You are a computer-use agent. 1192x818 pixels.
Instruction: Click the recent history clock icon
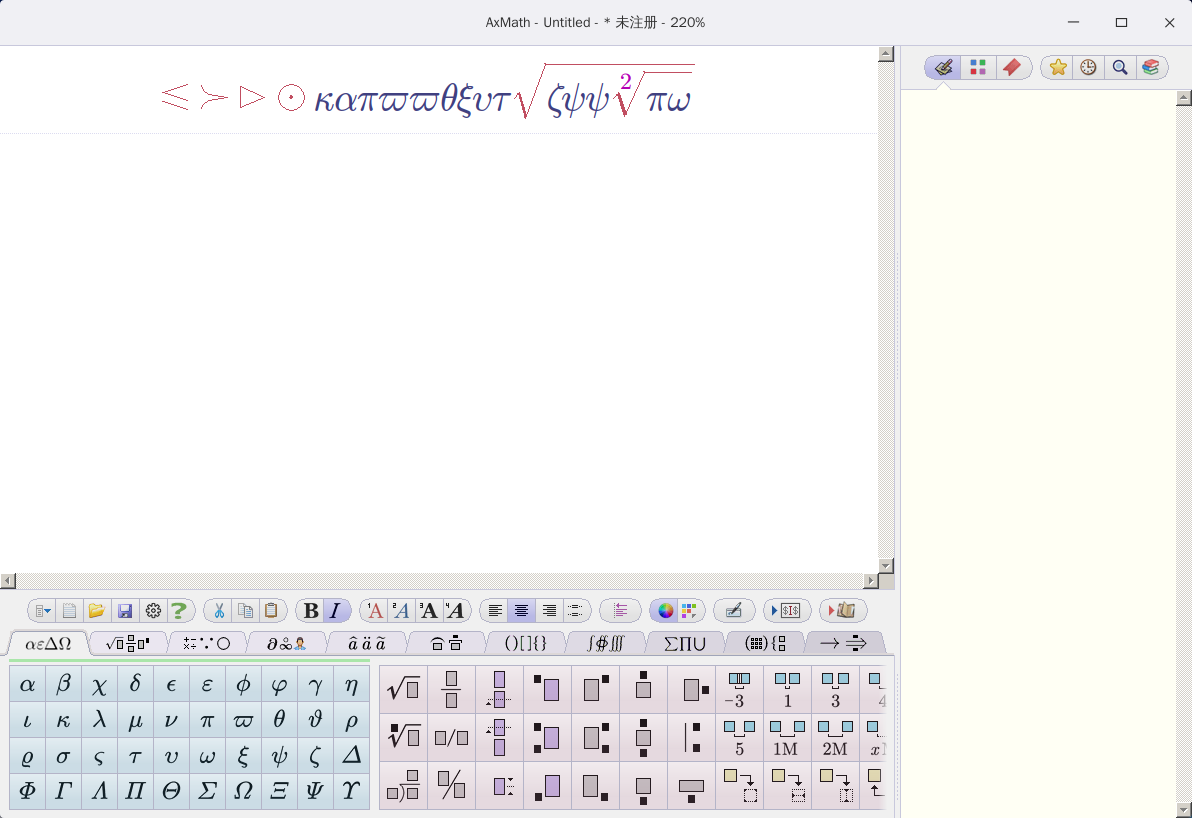tap(1089, 67)
